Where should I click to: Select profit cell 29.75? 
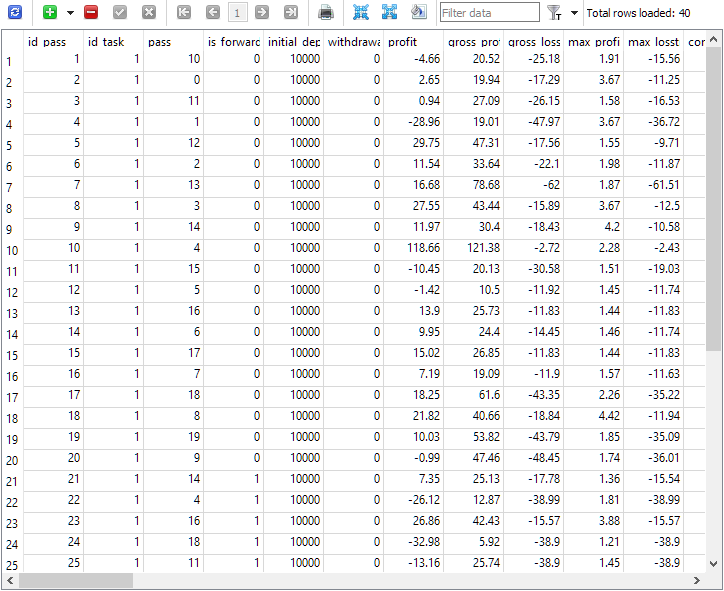coord(413,143)
